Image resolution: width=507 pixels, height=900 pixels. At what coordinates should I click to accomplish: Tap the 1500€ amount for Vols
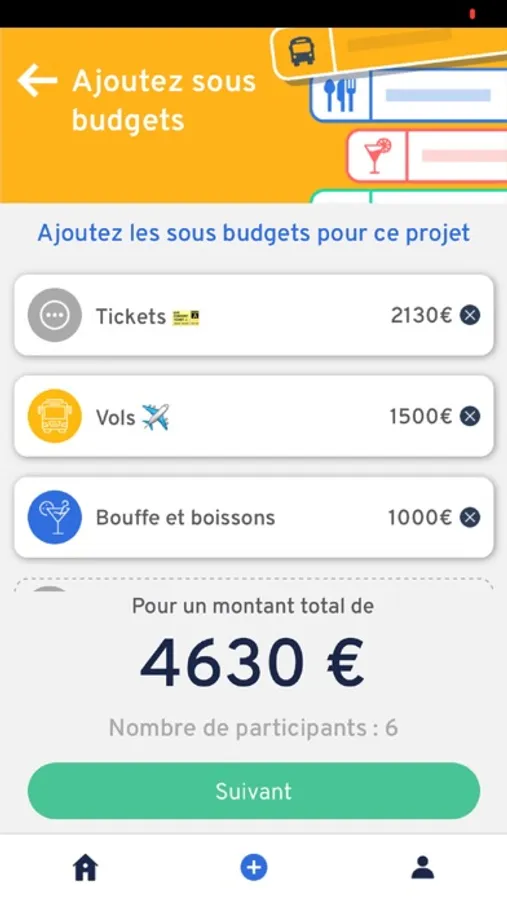point(421,416)
